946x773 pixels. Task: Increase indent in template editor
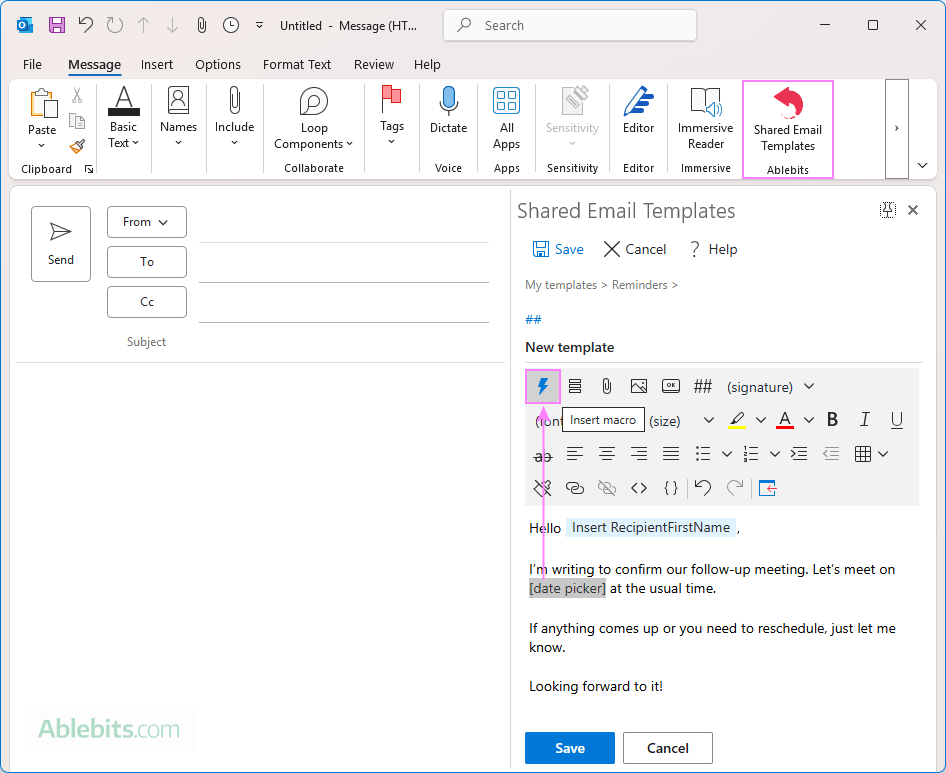click(799, 454)
